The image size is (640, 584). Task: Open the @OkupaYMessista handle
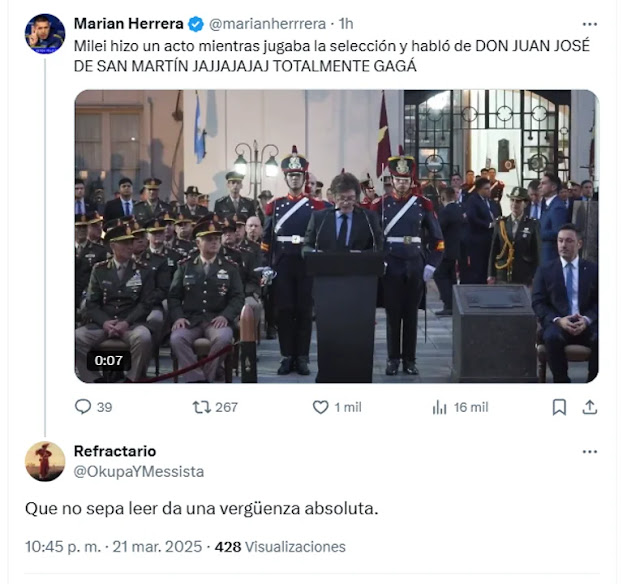coord(139,471)
